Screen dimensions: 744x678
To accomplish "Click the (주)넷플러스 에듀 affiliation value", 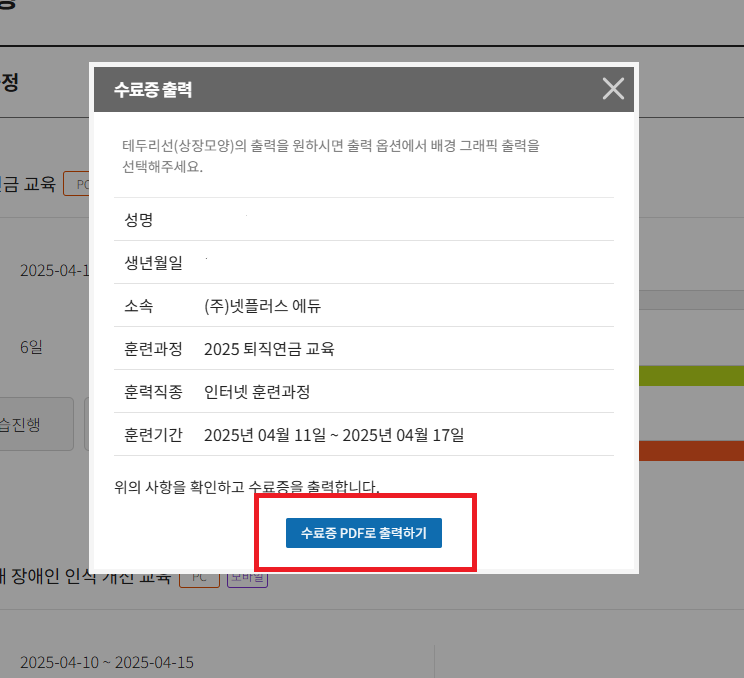I will (262, 306).
